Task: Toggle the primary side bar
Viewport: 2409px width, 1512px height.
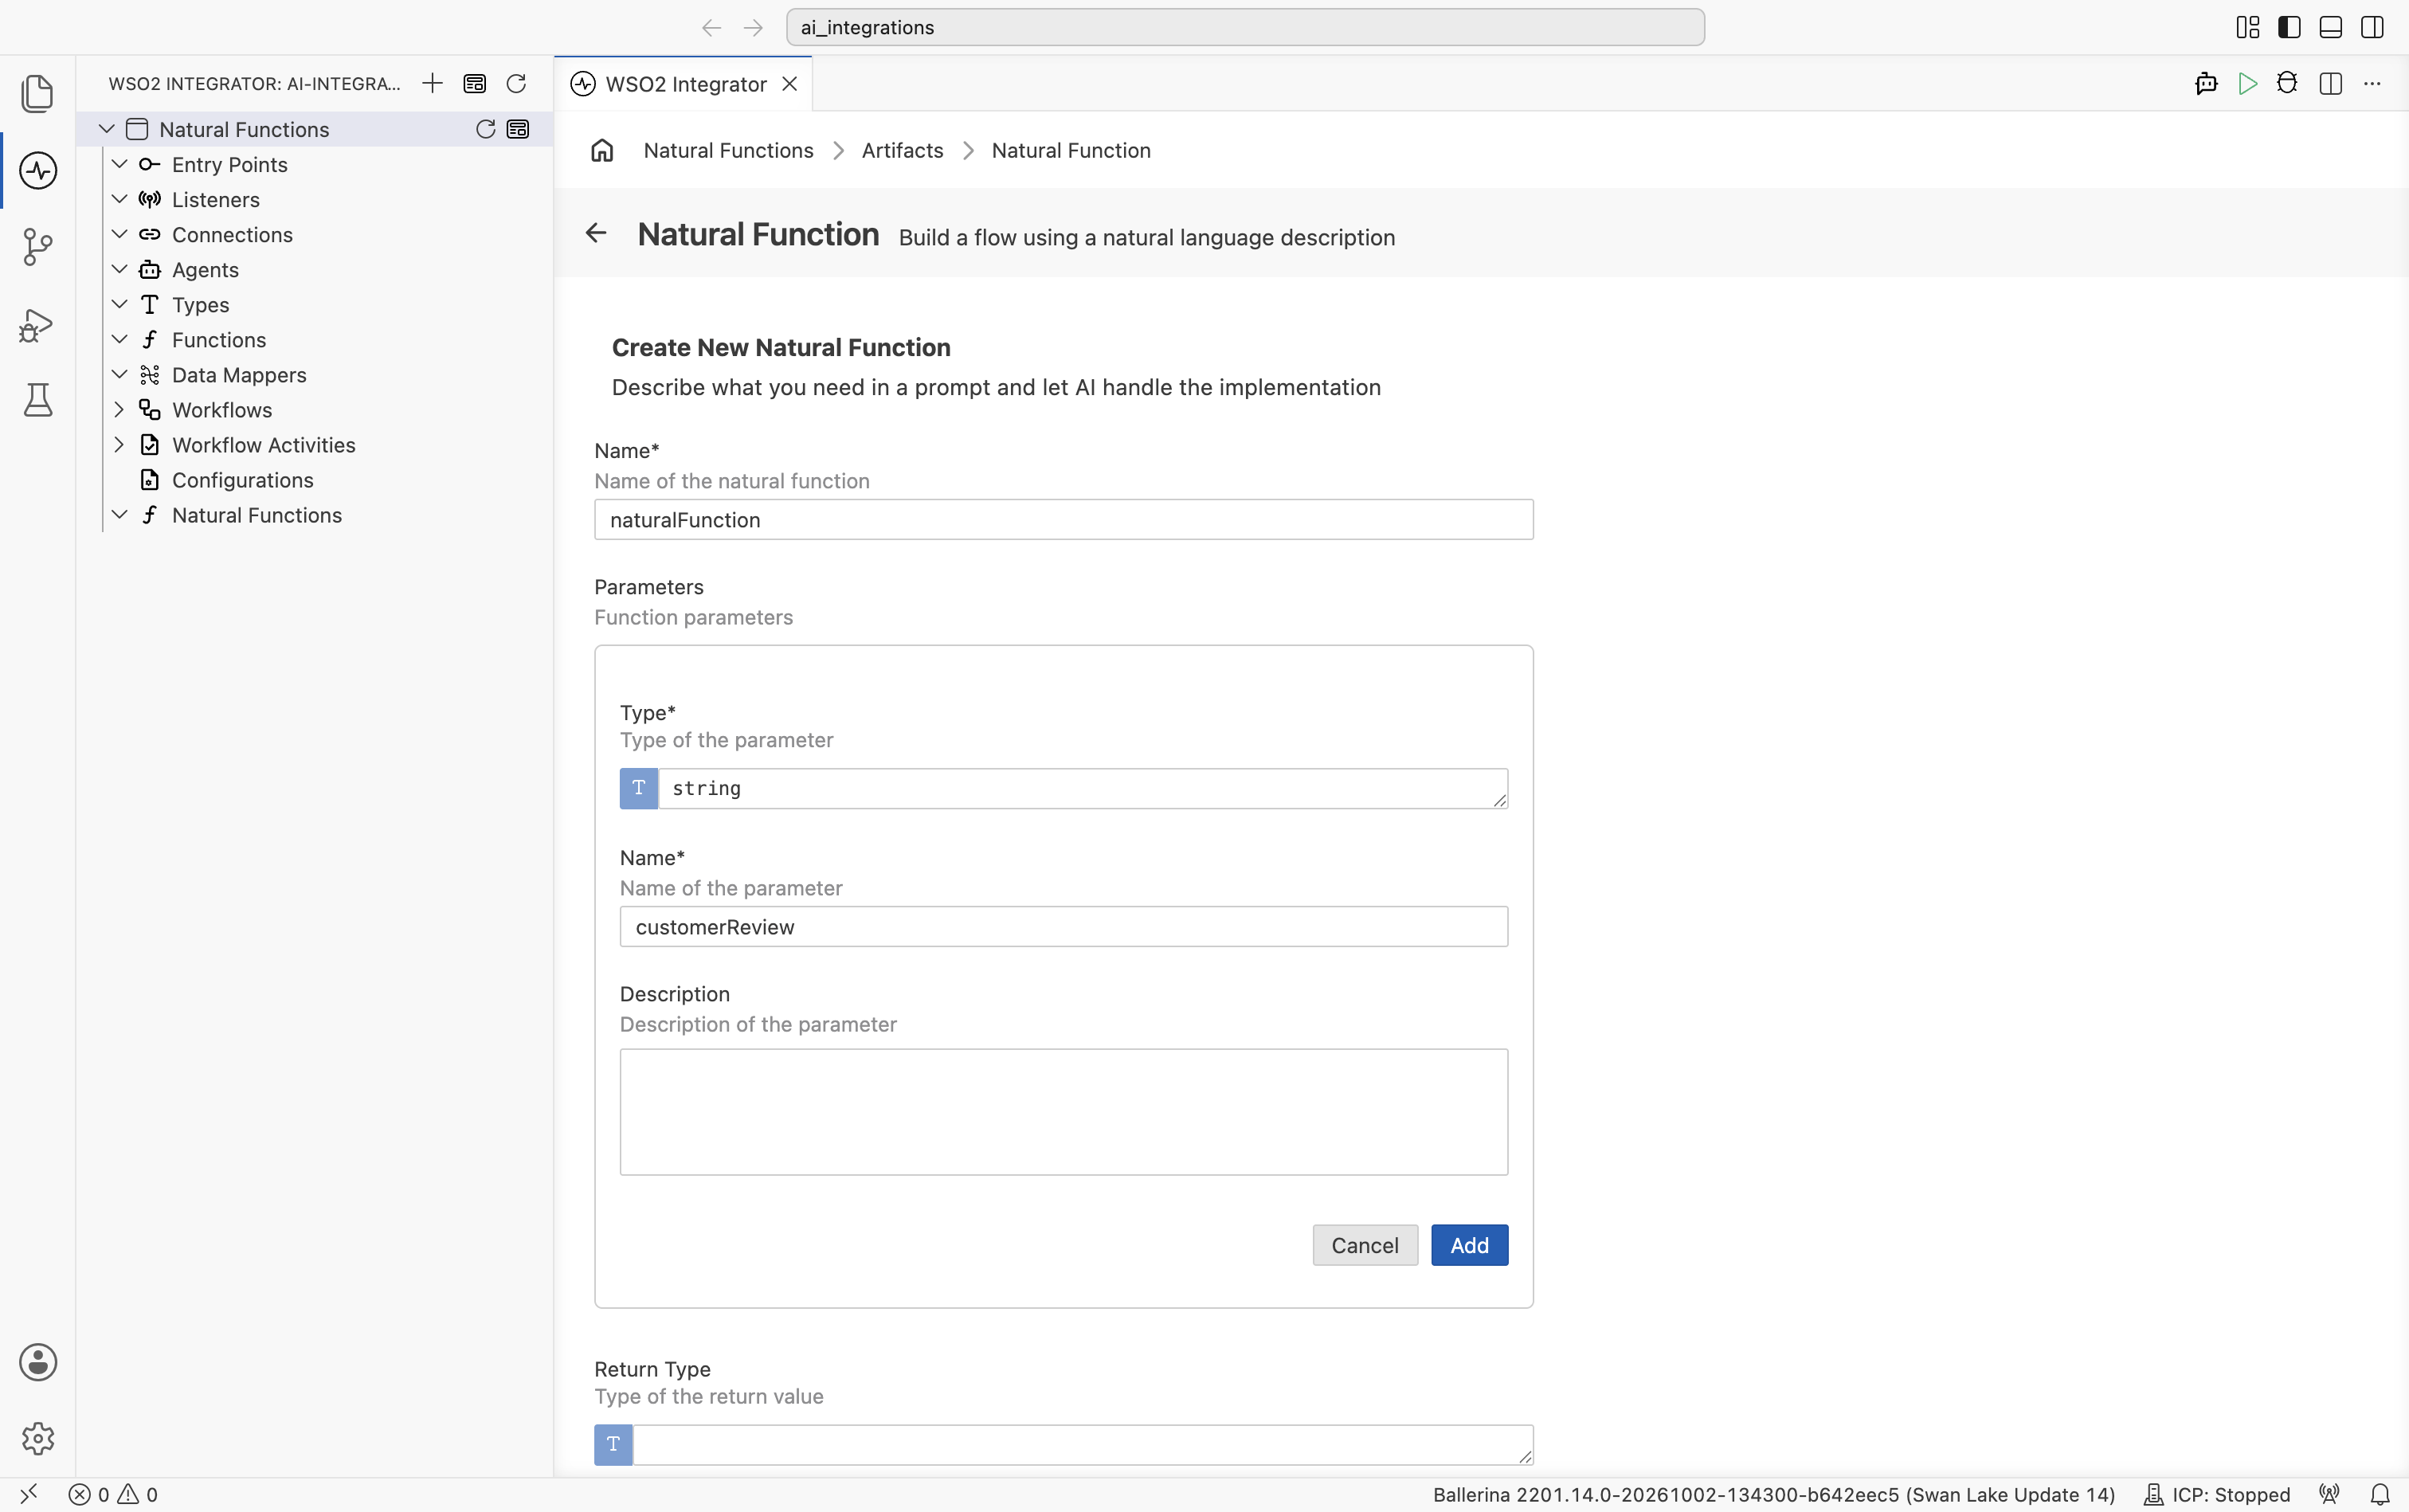Action: click(2289, 27)
